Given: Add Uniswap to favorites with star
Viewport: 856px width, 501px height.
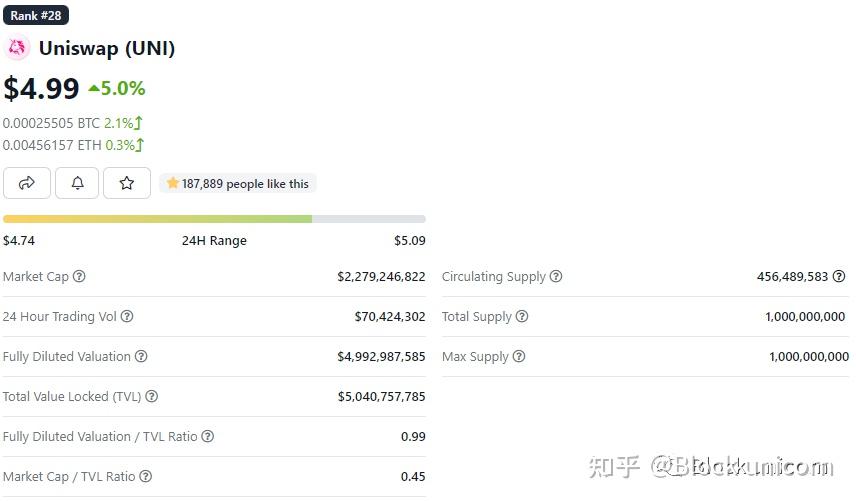Looking at the screenshot, I should click(x=127, y=183).
